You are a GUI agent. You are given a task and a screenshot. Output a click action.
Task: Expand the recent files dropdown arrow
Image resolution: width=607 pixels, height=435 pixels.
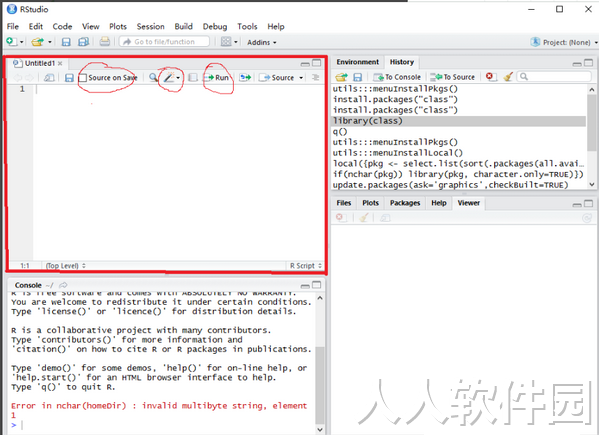click(x=50, y=42)
